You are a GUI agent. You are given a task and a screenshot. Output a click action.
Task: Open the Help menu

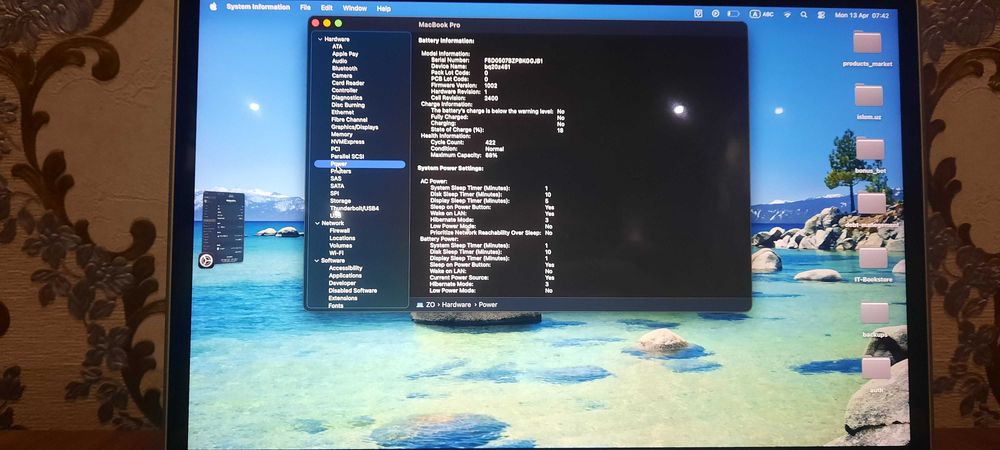click(x=383, y=9)
